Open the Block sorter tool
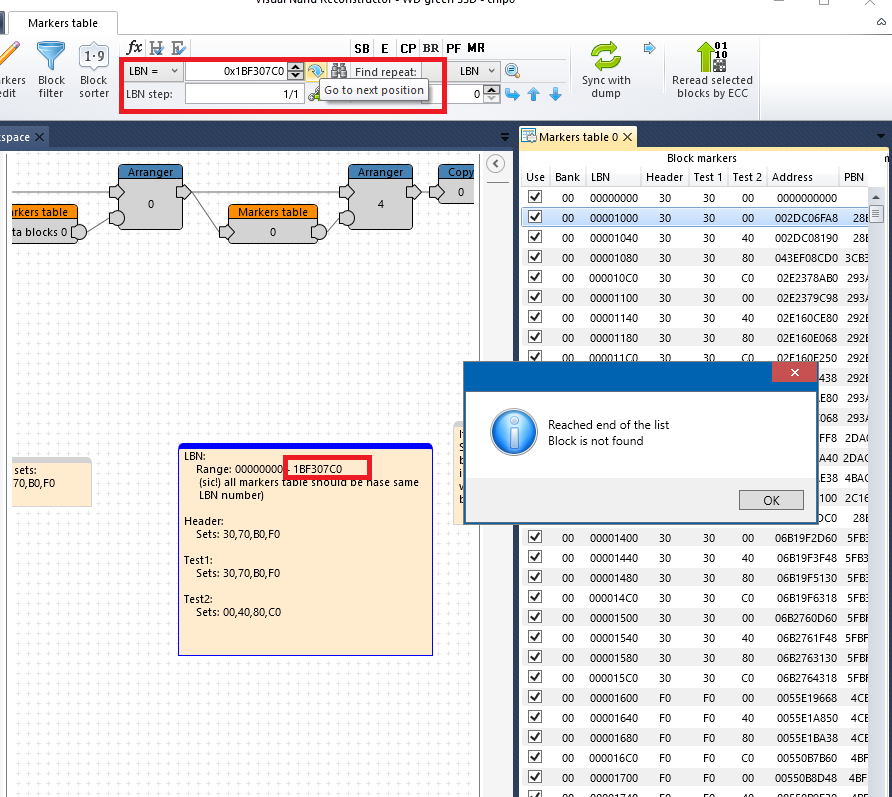The height and width of the screenshot is (797, 892). [x=94, y=69]
